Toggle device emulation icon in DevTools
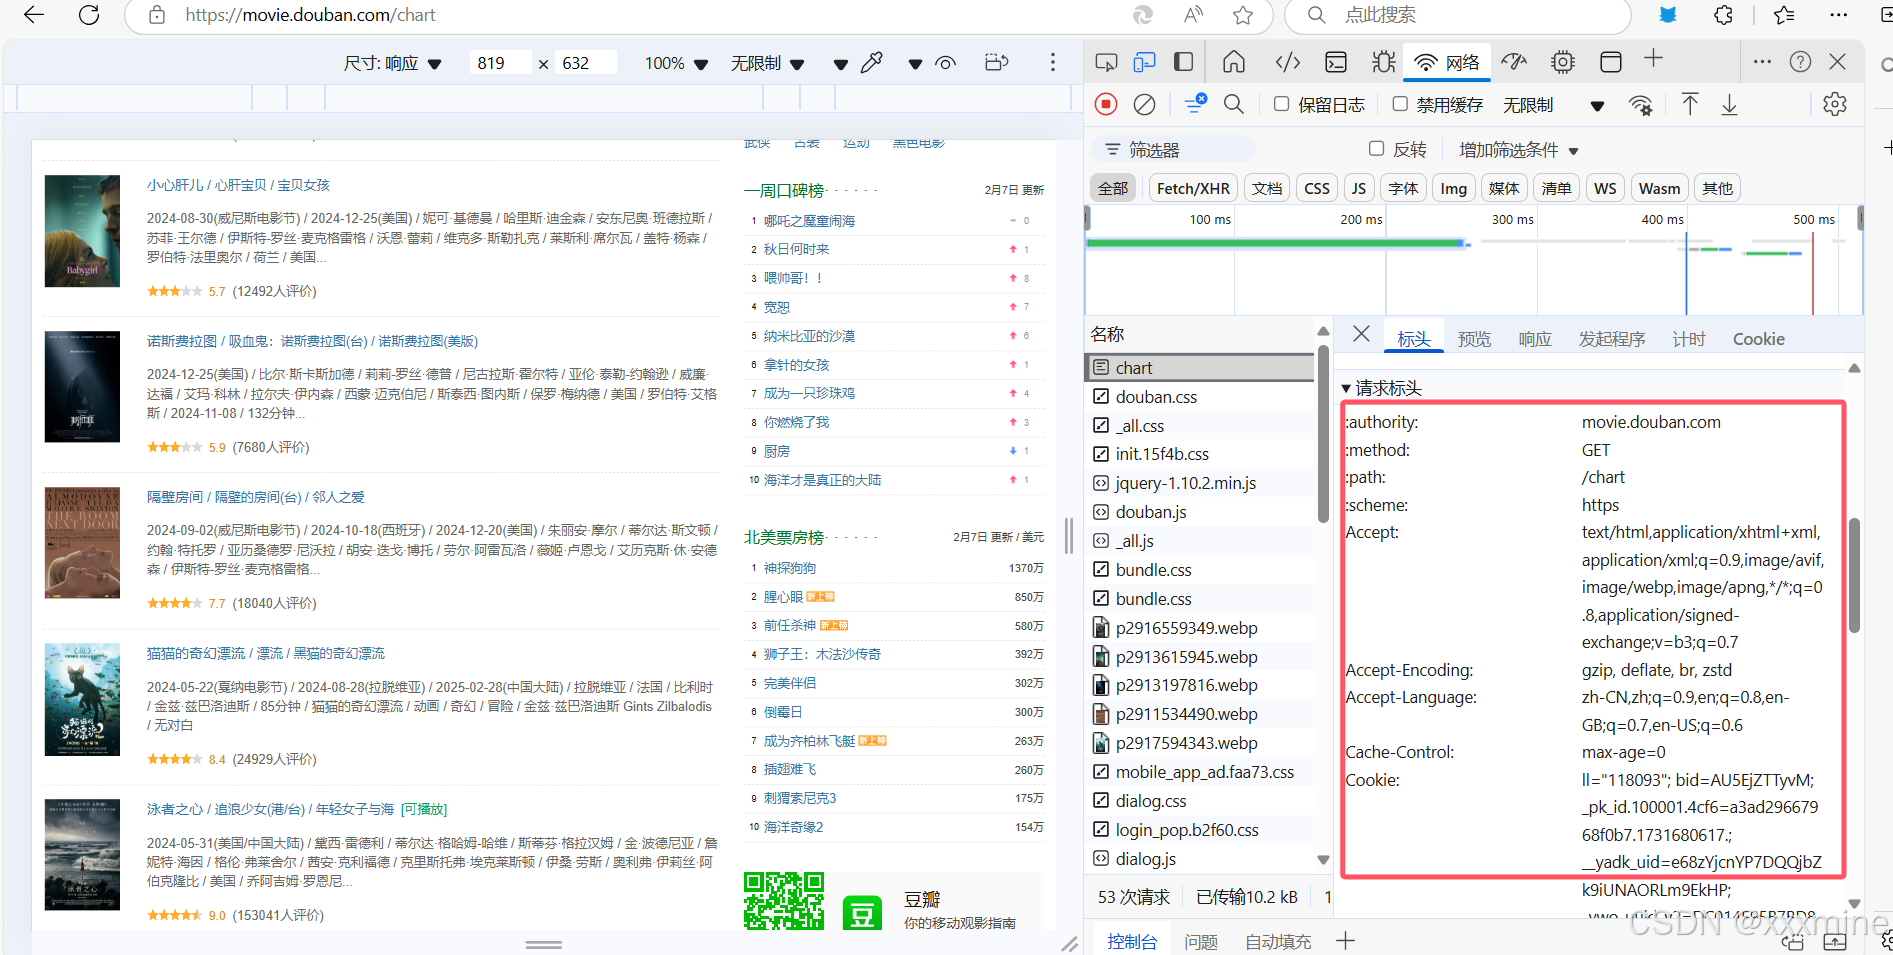 tap(1144, 62)
